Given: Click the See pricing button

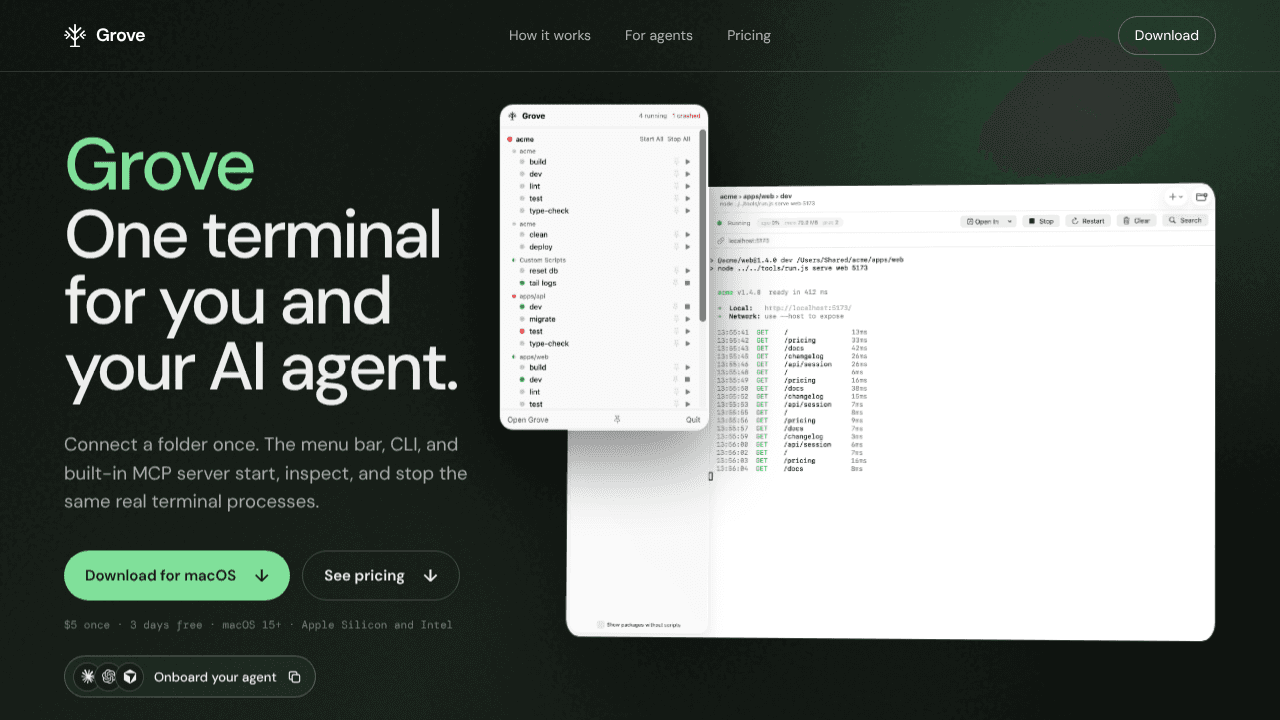Looking at the screenshot, I should (381, 575).
